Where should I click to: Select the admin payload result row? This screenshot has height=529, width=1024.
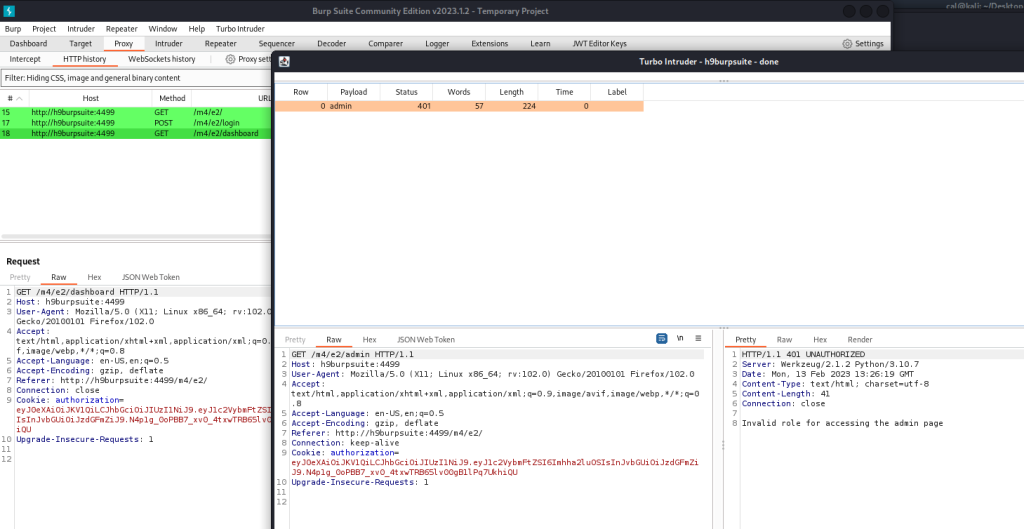[459, 106]
